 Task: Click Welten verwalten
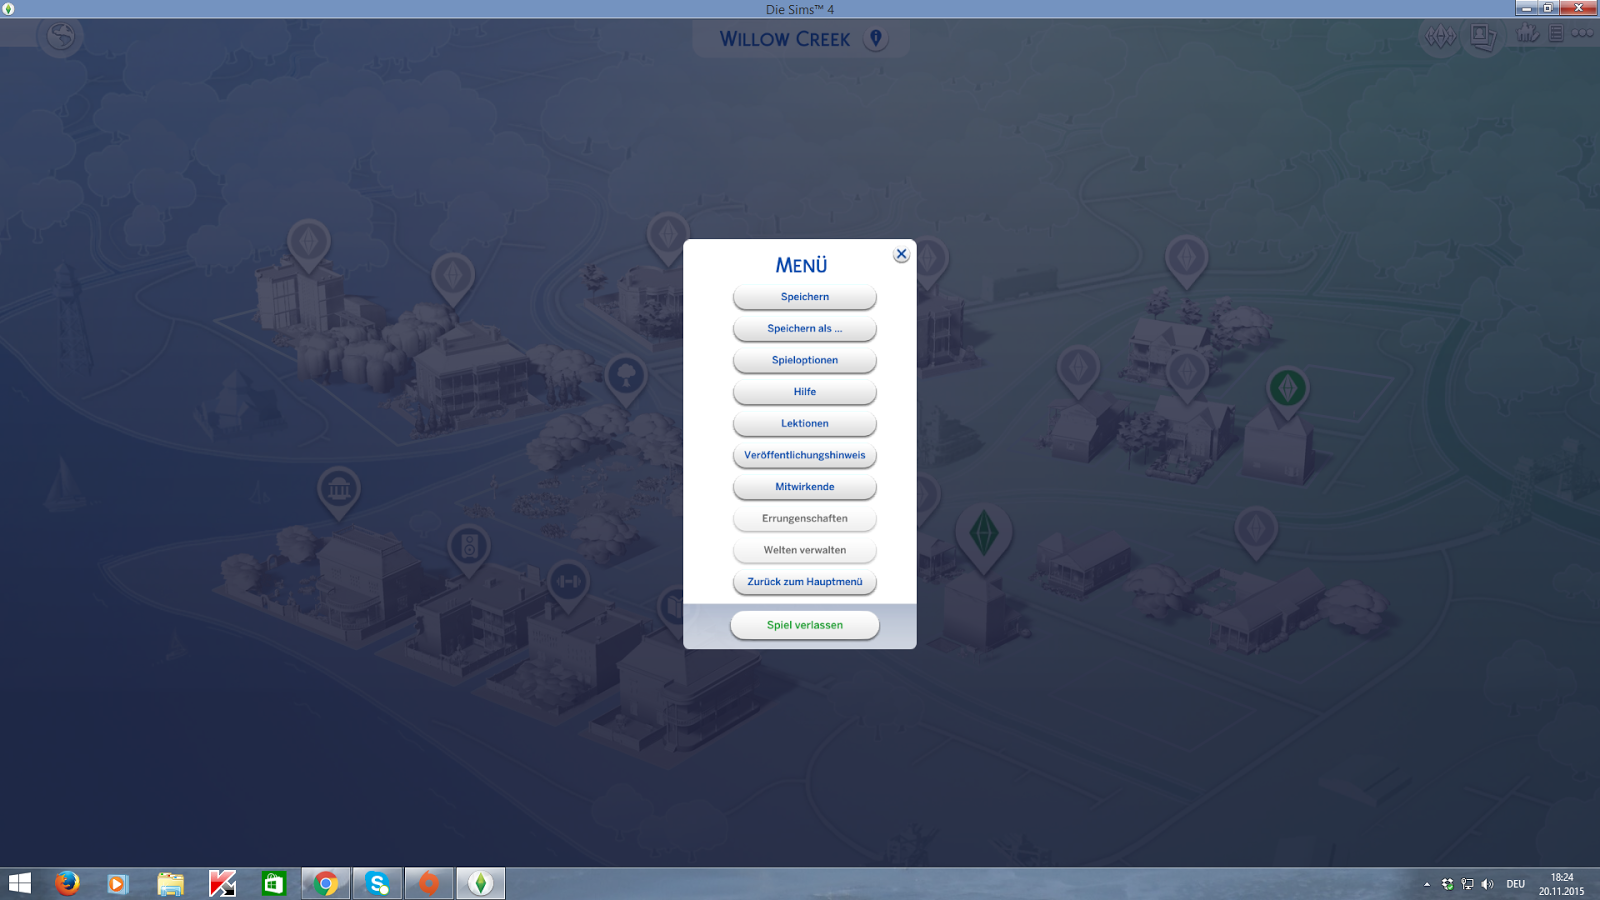click(804, 550)
